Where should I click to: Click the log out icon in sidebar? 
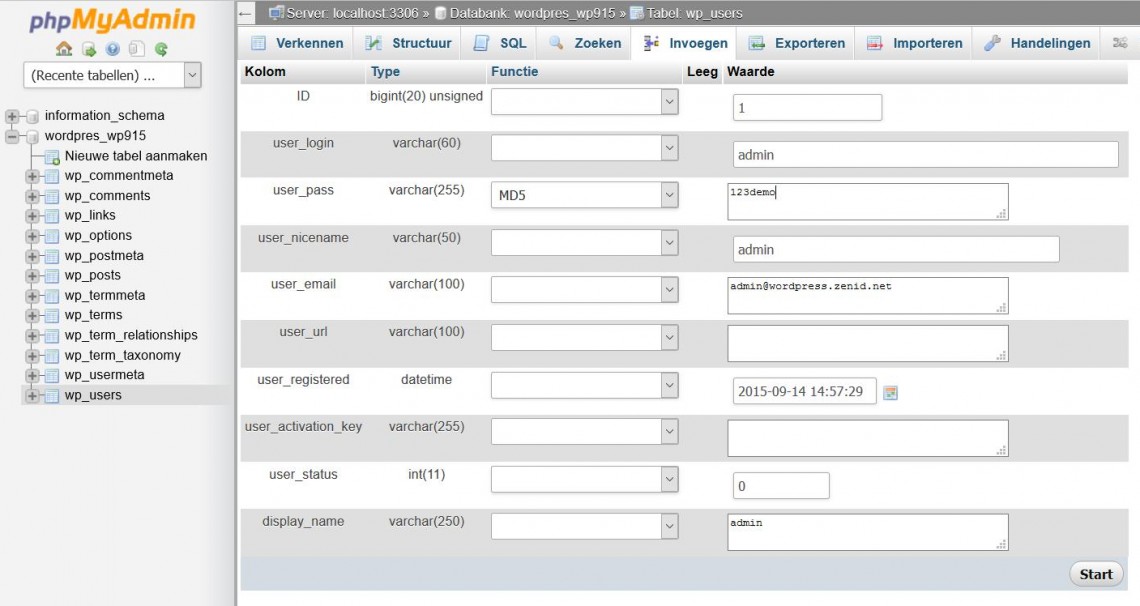(x=89, y=49)
